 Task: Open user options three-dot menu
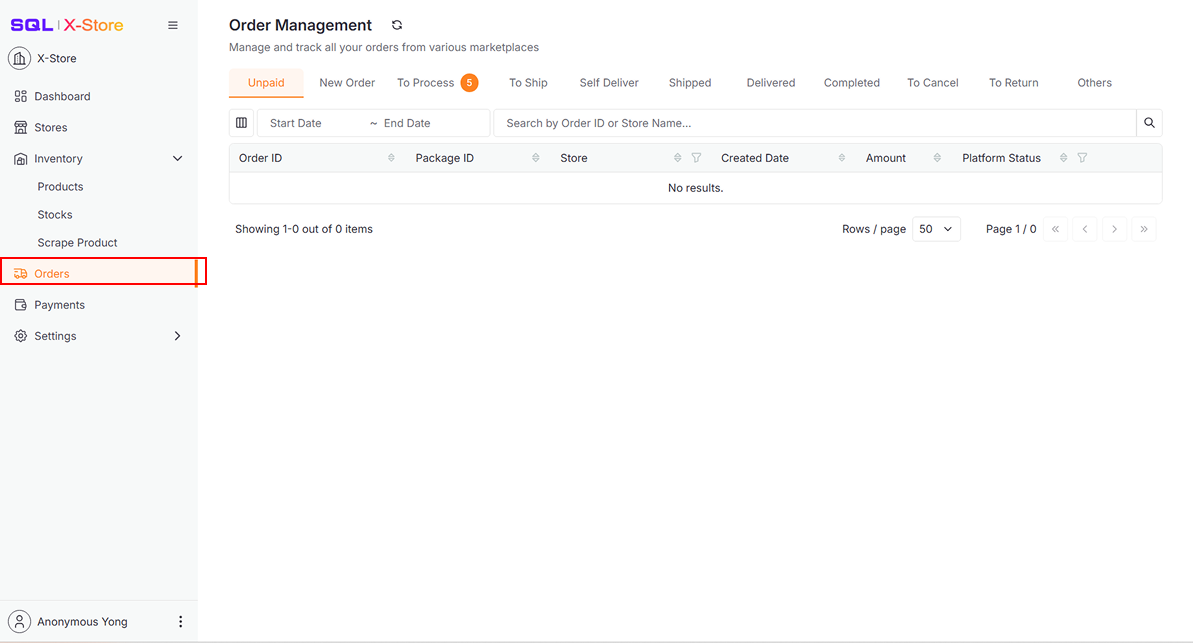180,621
